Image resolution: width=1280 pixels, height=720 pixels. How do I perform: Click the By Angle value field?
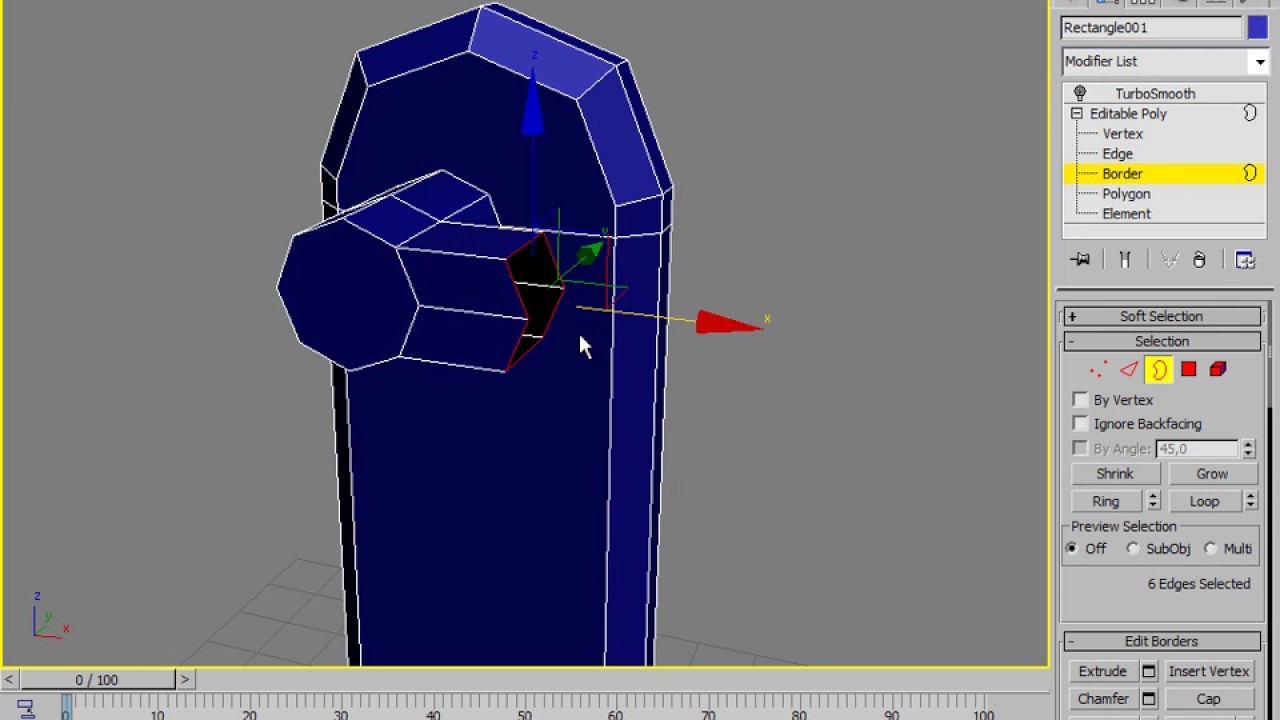(x=1197, y=449)
